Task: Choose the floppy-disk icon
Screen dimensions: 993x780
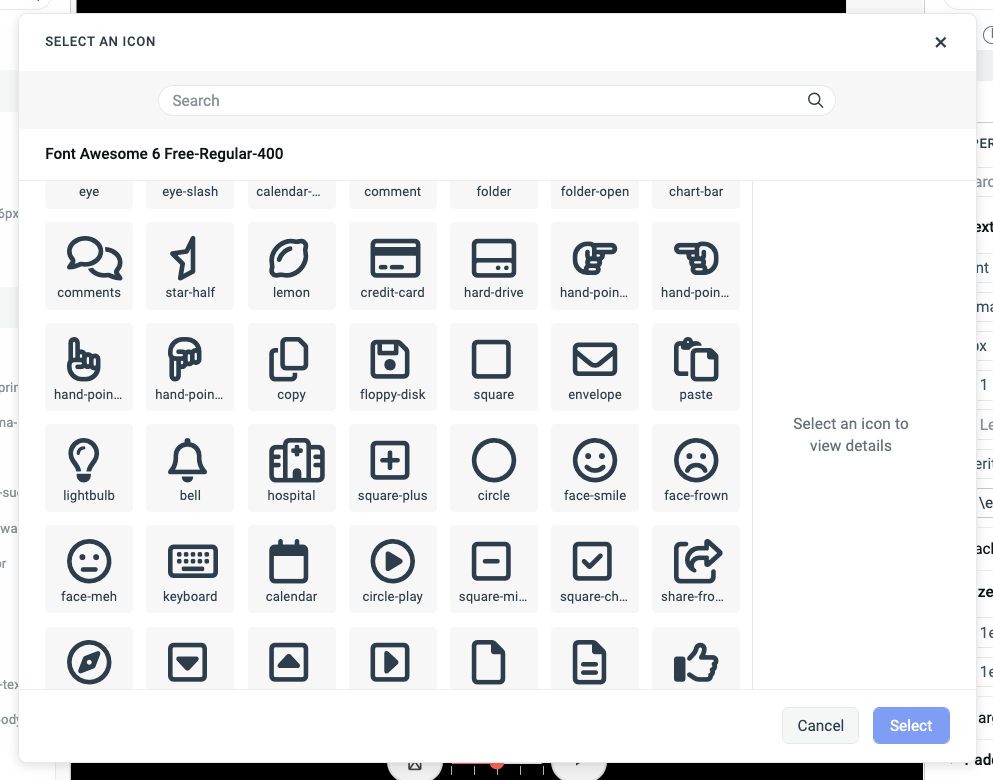Action: tap(393, 367)
